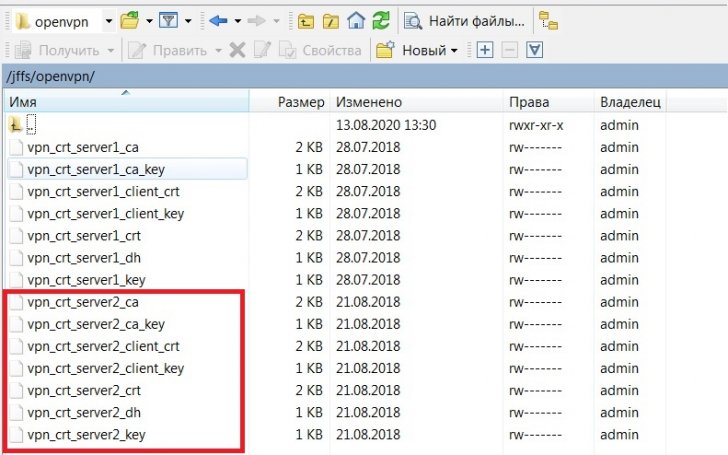The width and height of the screenshot is (728, 455).
Task: Click the Получить button
Action: coord(57,50)
